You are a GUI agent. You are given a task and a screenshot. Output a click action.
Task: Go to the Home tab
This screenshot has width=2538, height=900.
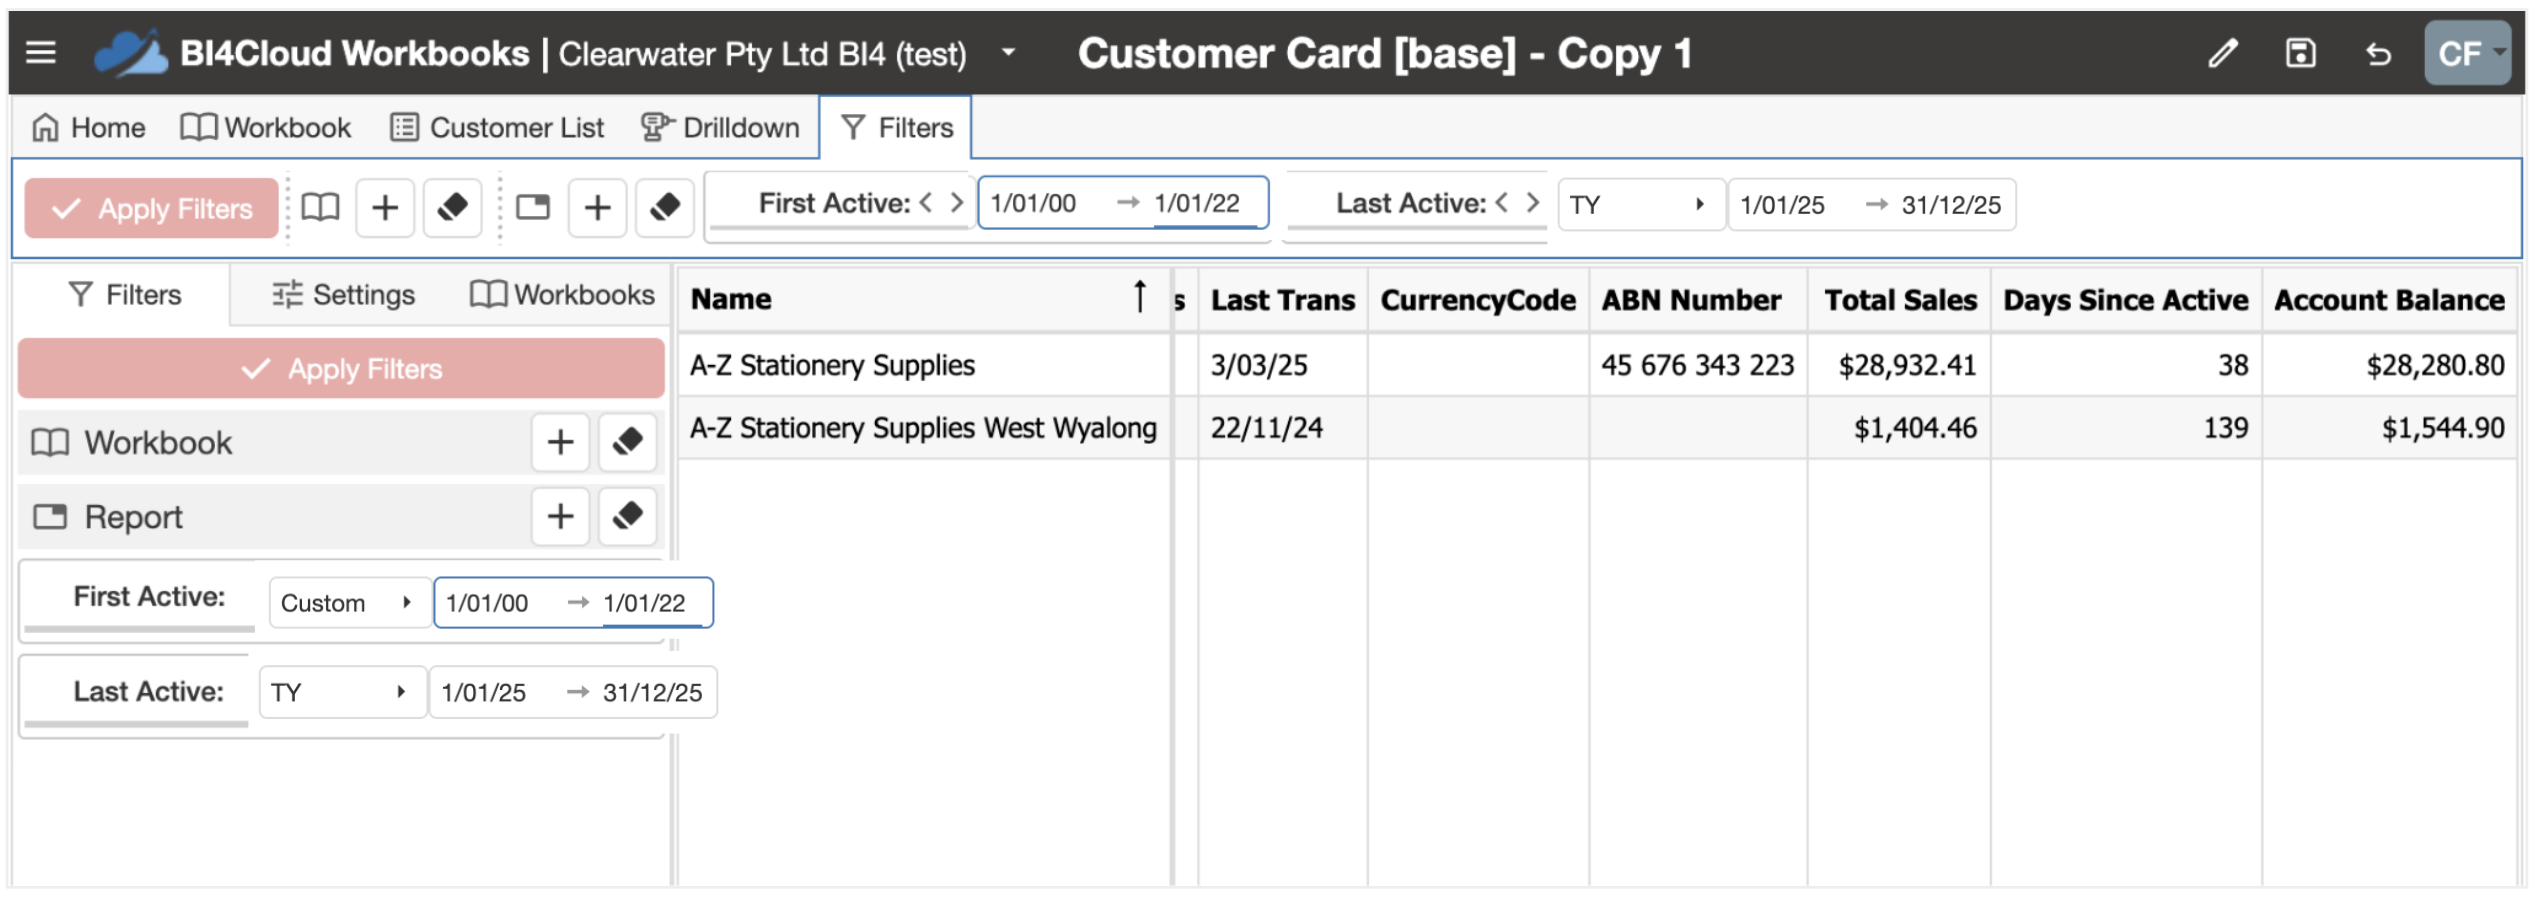88,128
